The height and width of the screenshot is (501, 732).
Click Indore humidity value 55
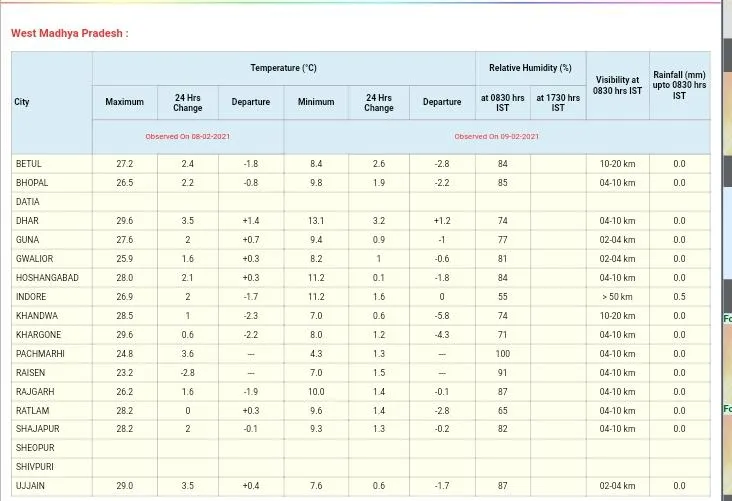click(502, 297)
